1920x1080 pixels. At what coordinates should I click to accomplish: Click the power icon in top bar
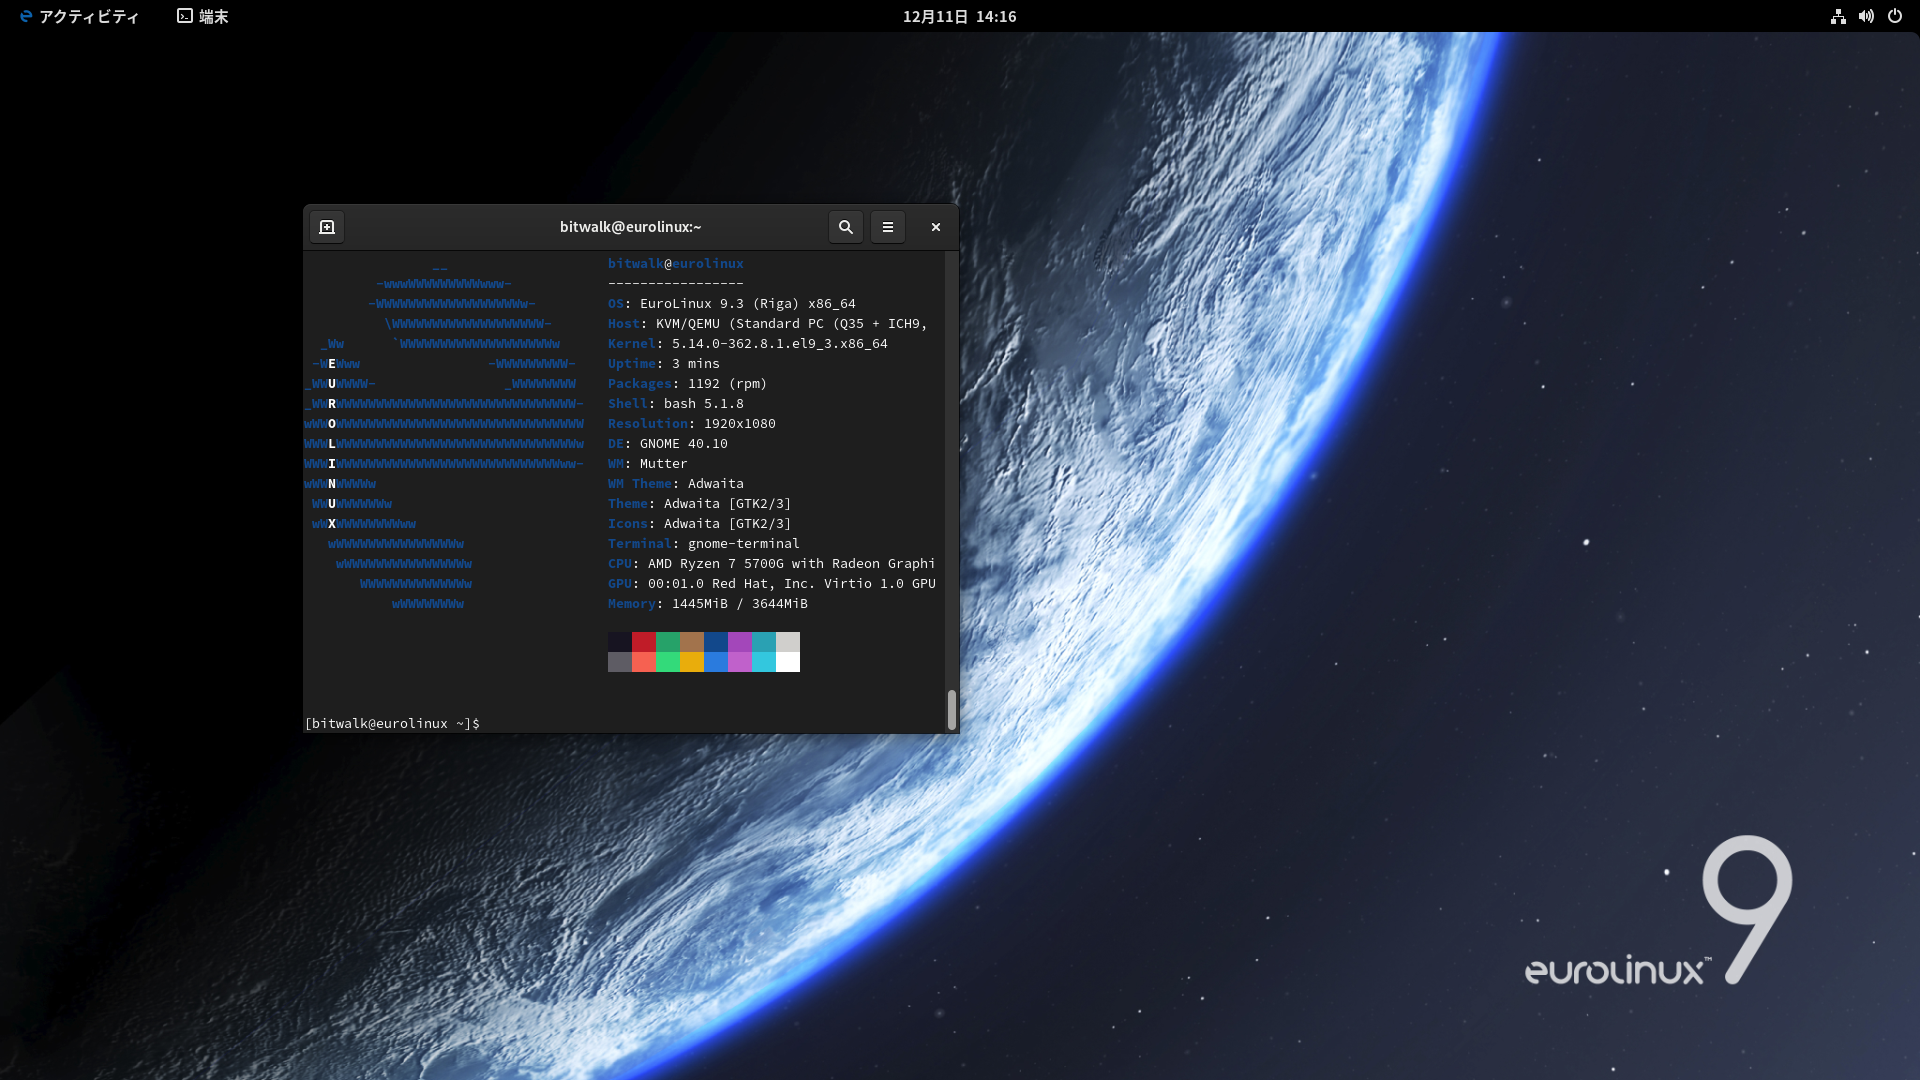click(1894, 16)
